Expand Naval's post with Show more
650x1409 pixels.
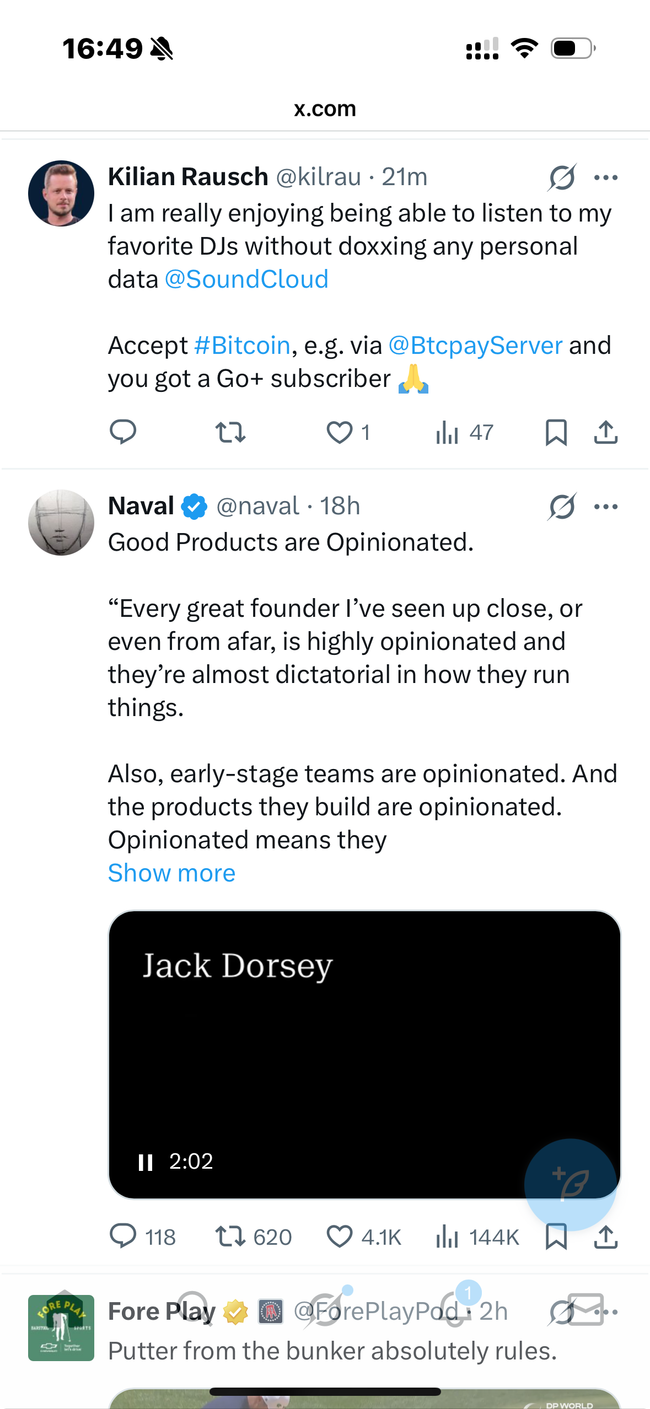172,873
